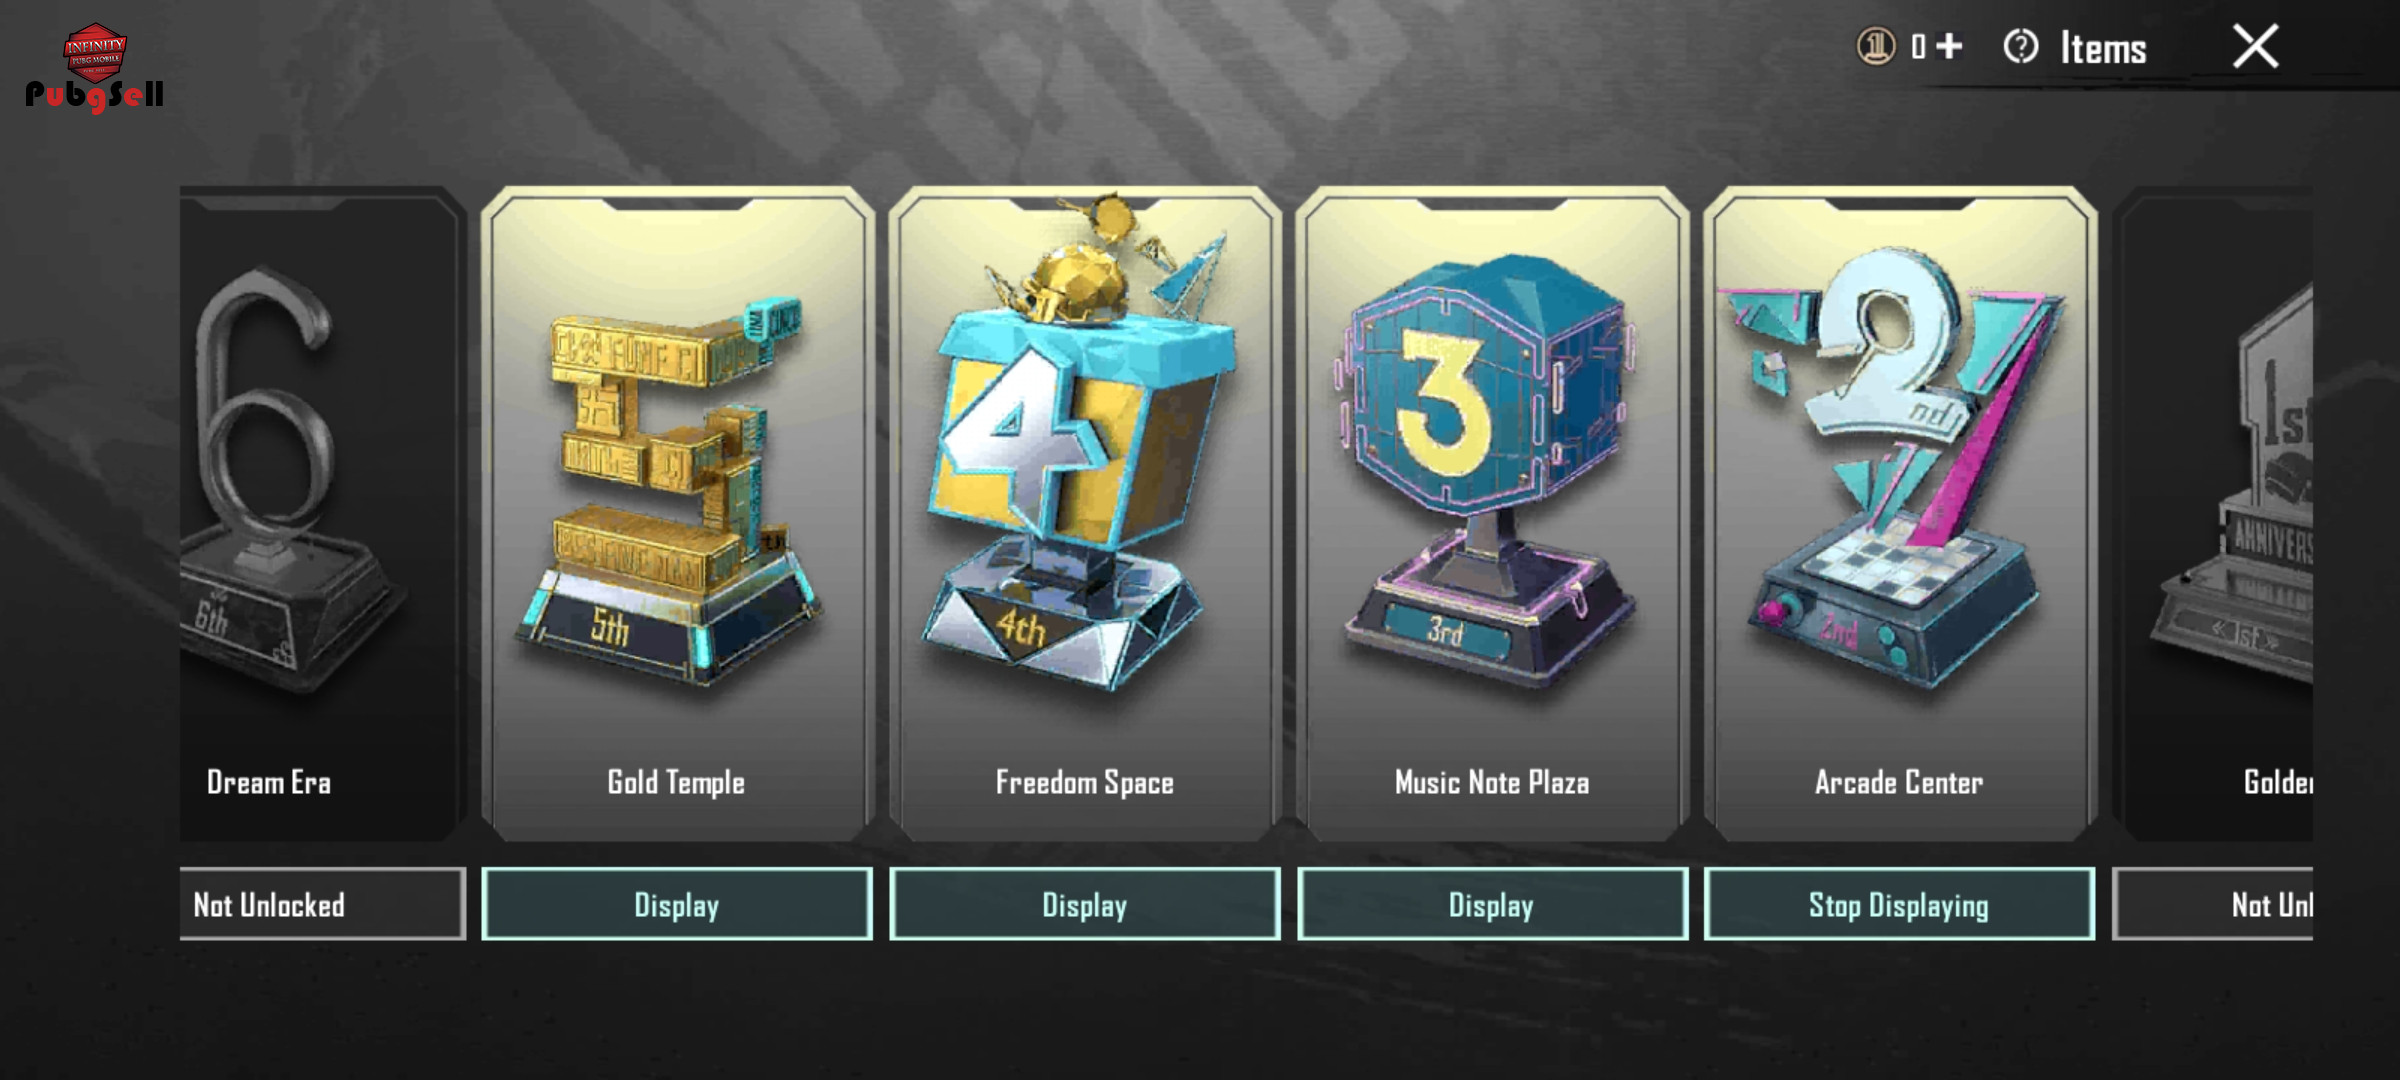Click the PubgSell Infinity logo
Viewport: 2400px width, 1080px height.
[95, 68]
